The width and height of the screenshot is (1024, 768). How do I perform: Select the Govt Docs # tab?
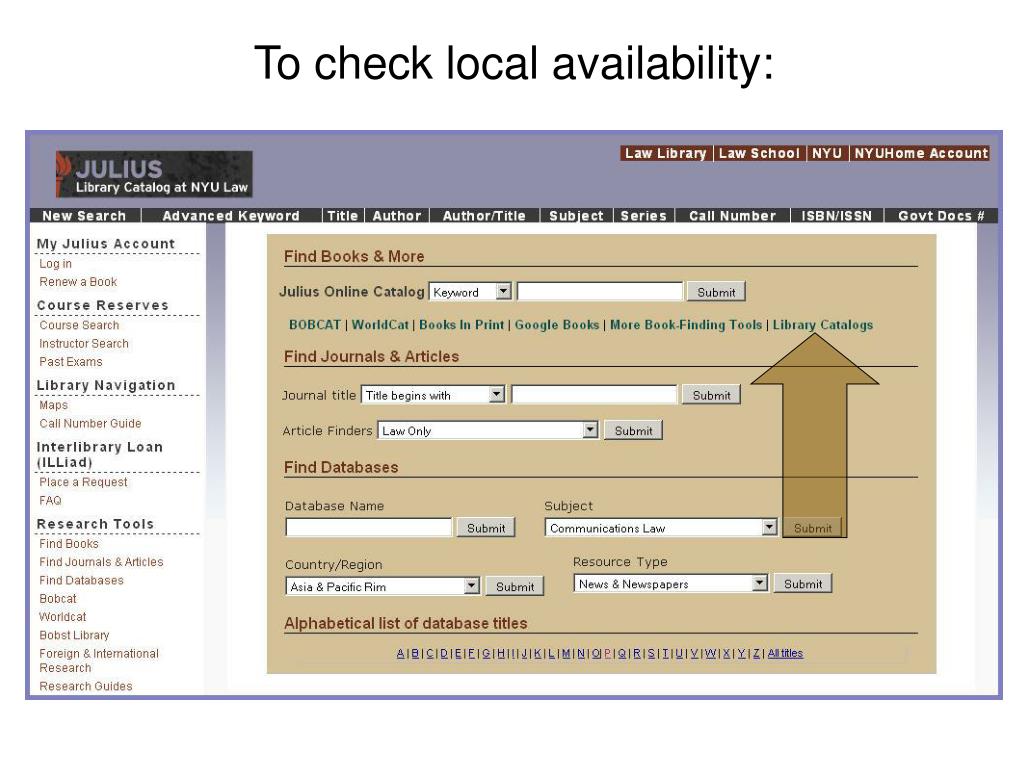pos(941,216)
